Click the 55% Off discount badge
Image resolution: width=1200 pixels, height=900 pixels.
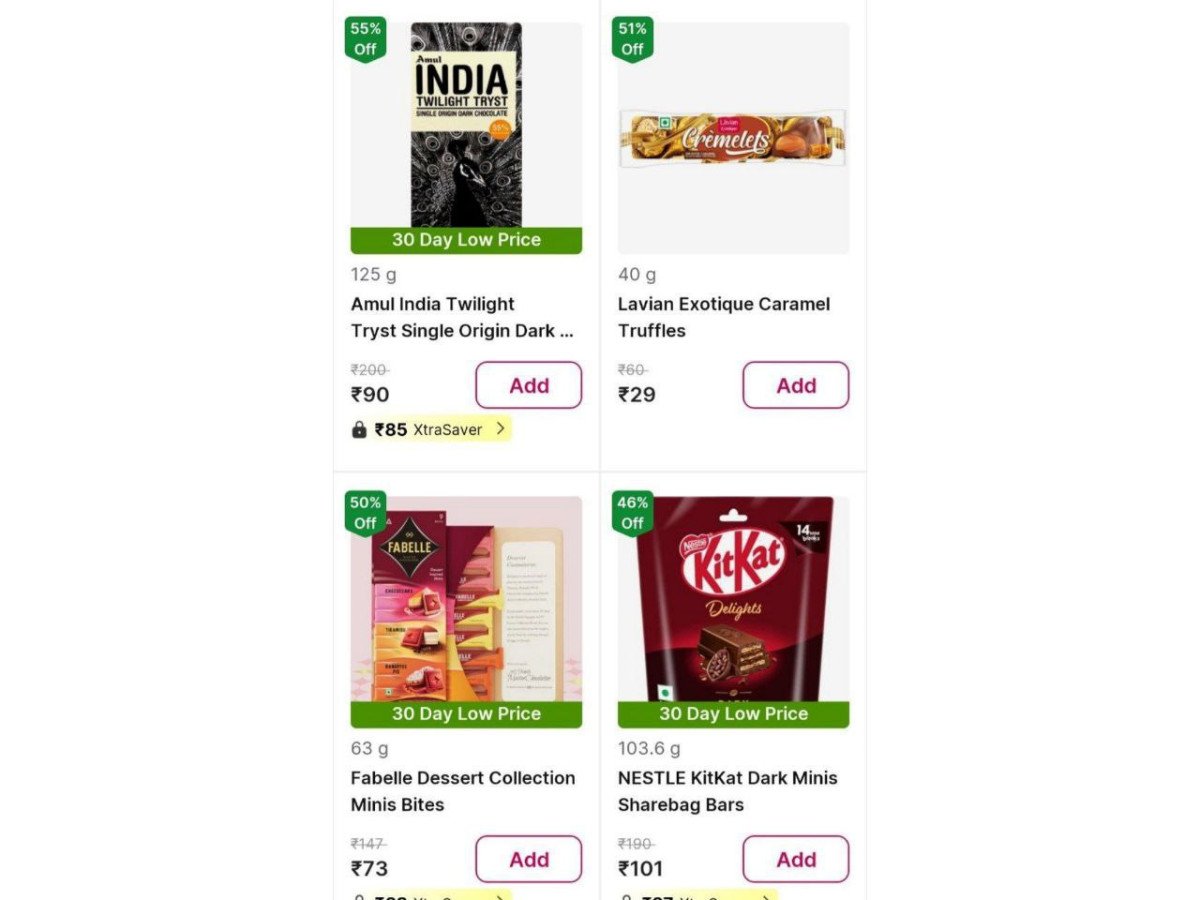365,39
